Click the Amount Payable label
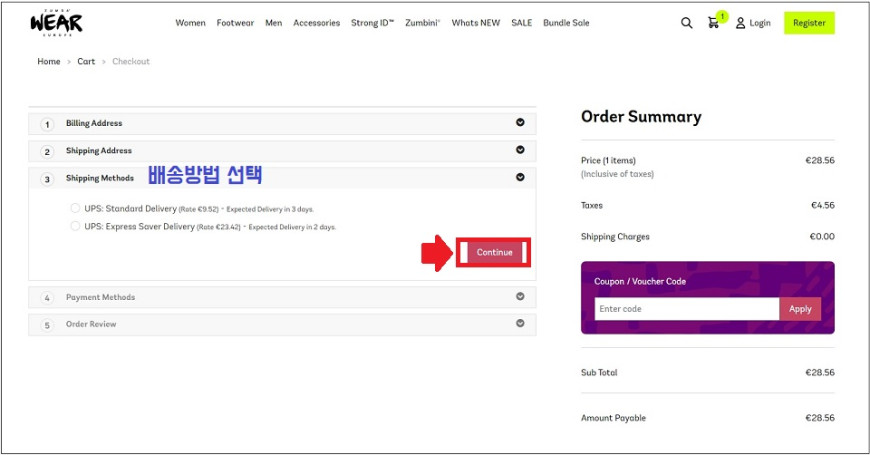The width and height of the screenshot is (870, 455). (x=613, y=418)
